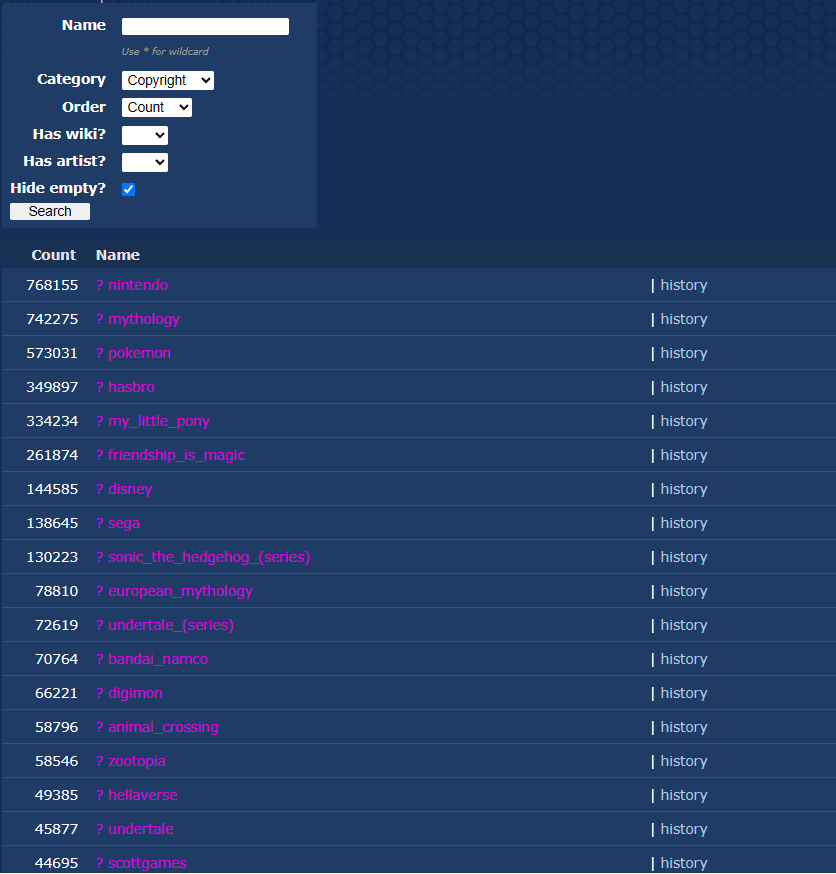
Task: Click the wiki question mark beside hasbro
Action: tap(100, 387)
